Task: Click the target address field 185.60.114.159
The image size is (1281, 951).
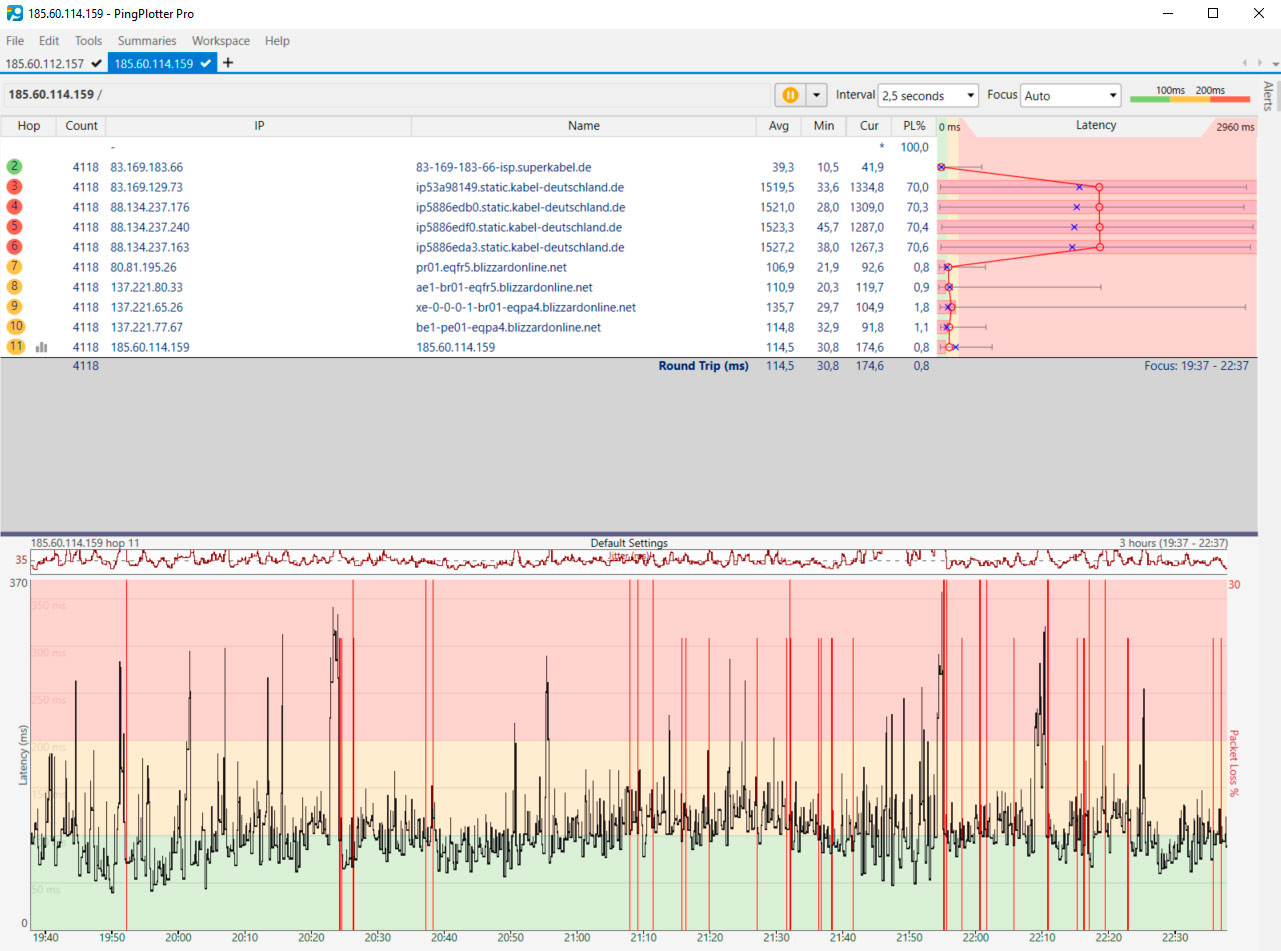Action: click(x=385, y=95)
